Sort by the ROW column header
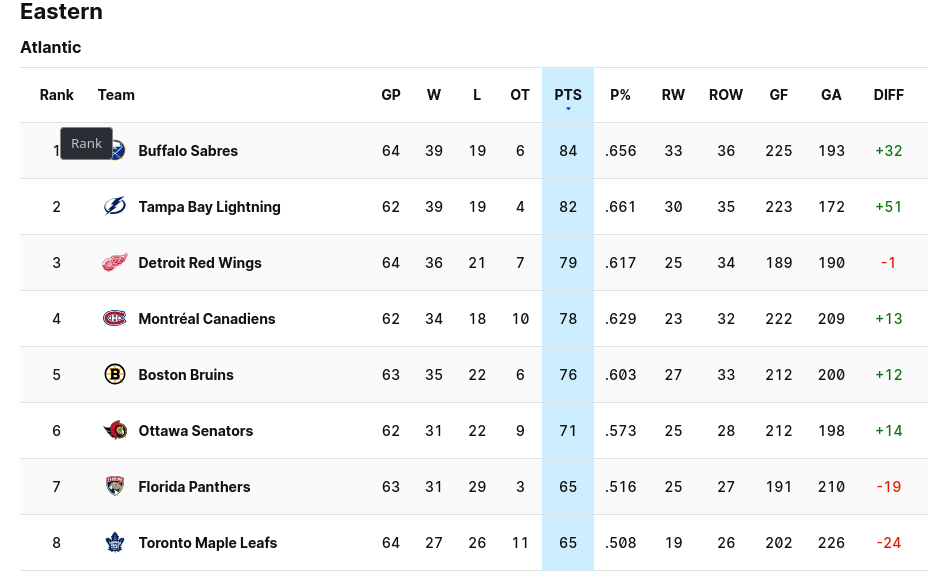This screenshot has width=928, height=585. pyautogui.click(x=725, y=95)
